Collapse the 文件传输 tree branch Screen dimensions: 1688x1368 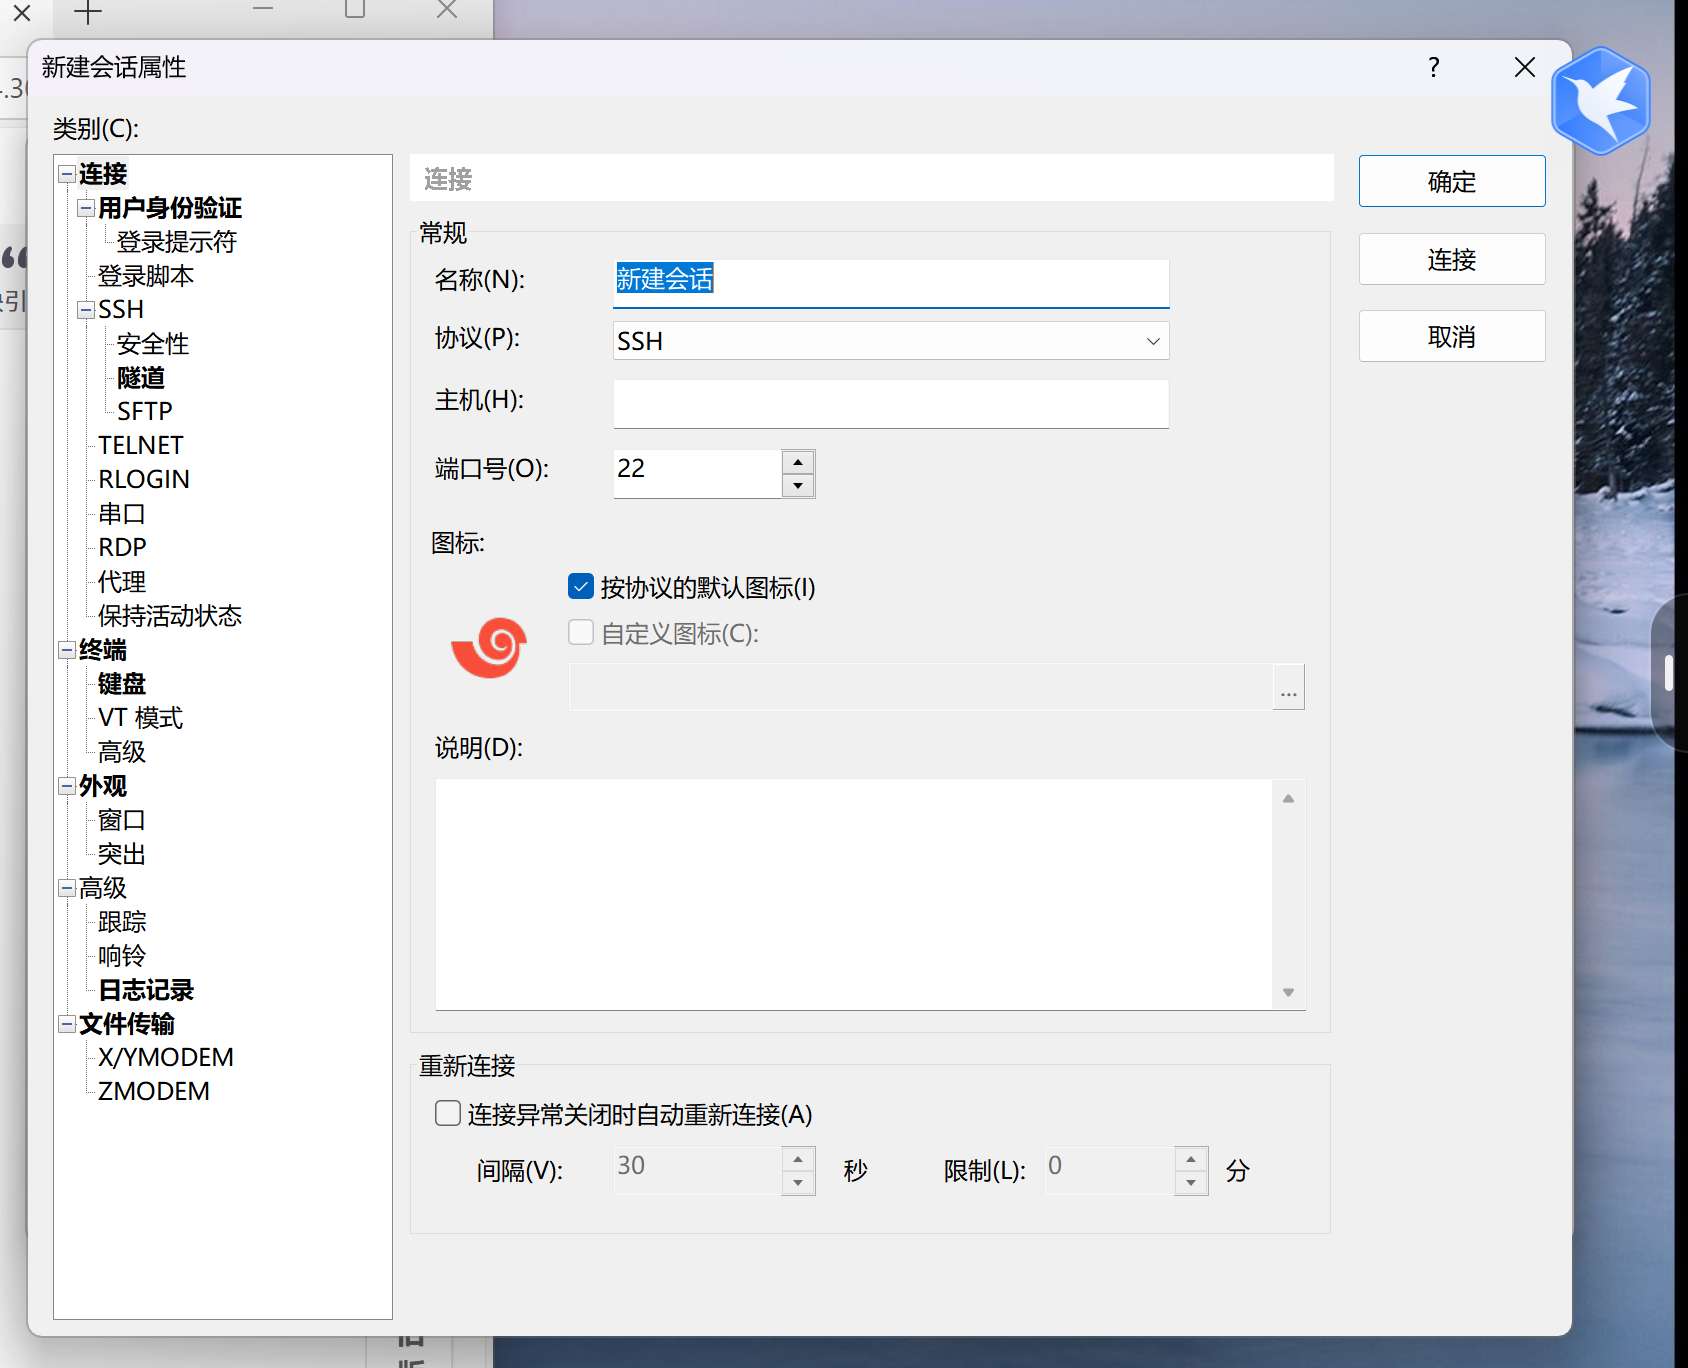pos(65,1024)
